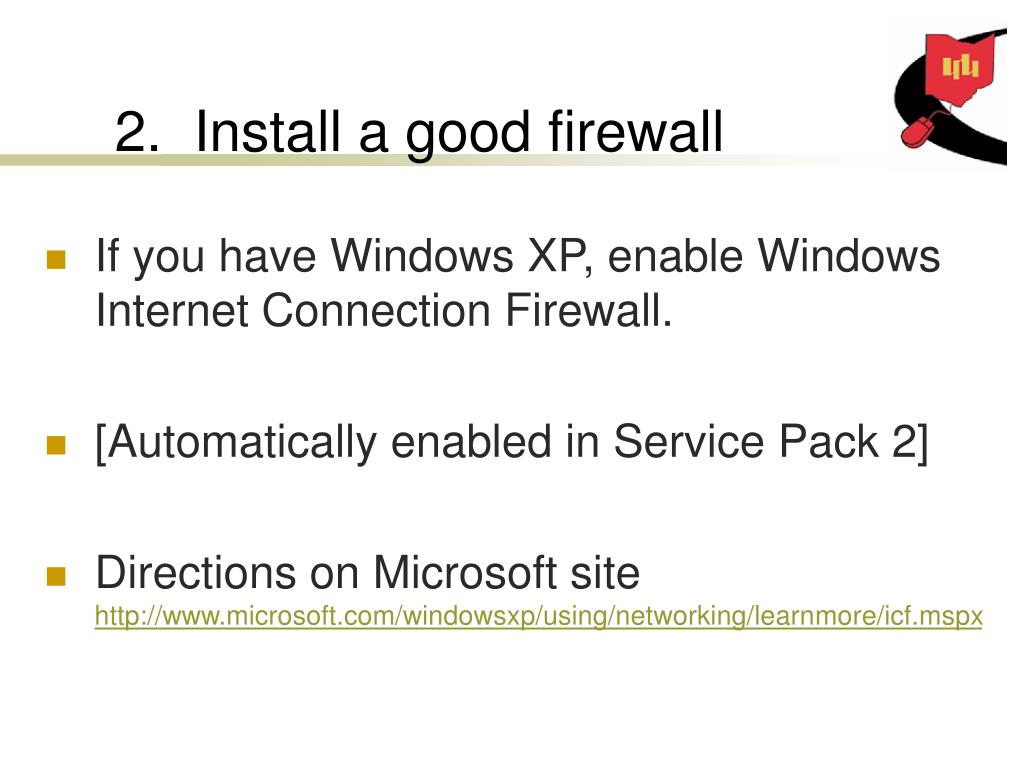The image size is (1024, 768).
Task: Click the yellow bars emblem inside logo
Action: coord(960,67)
